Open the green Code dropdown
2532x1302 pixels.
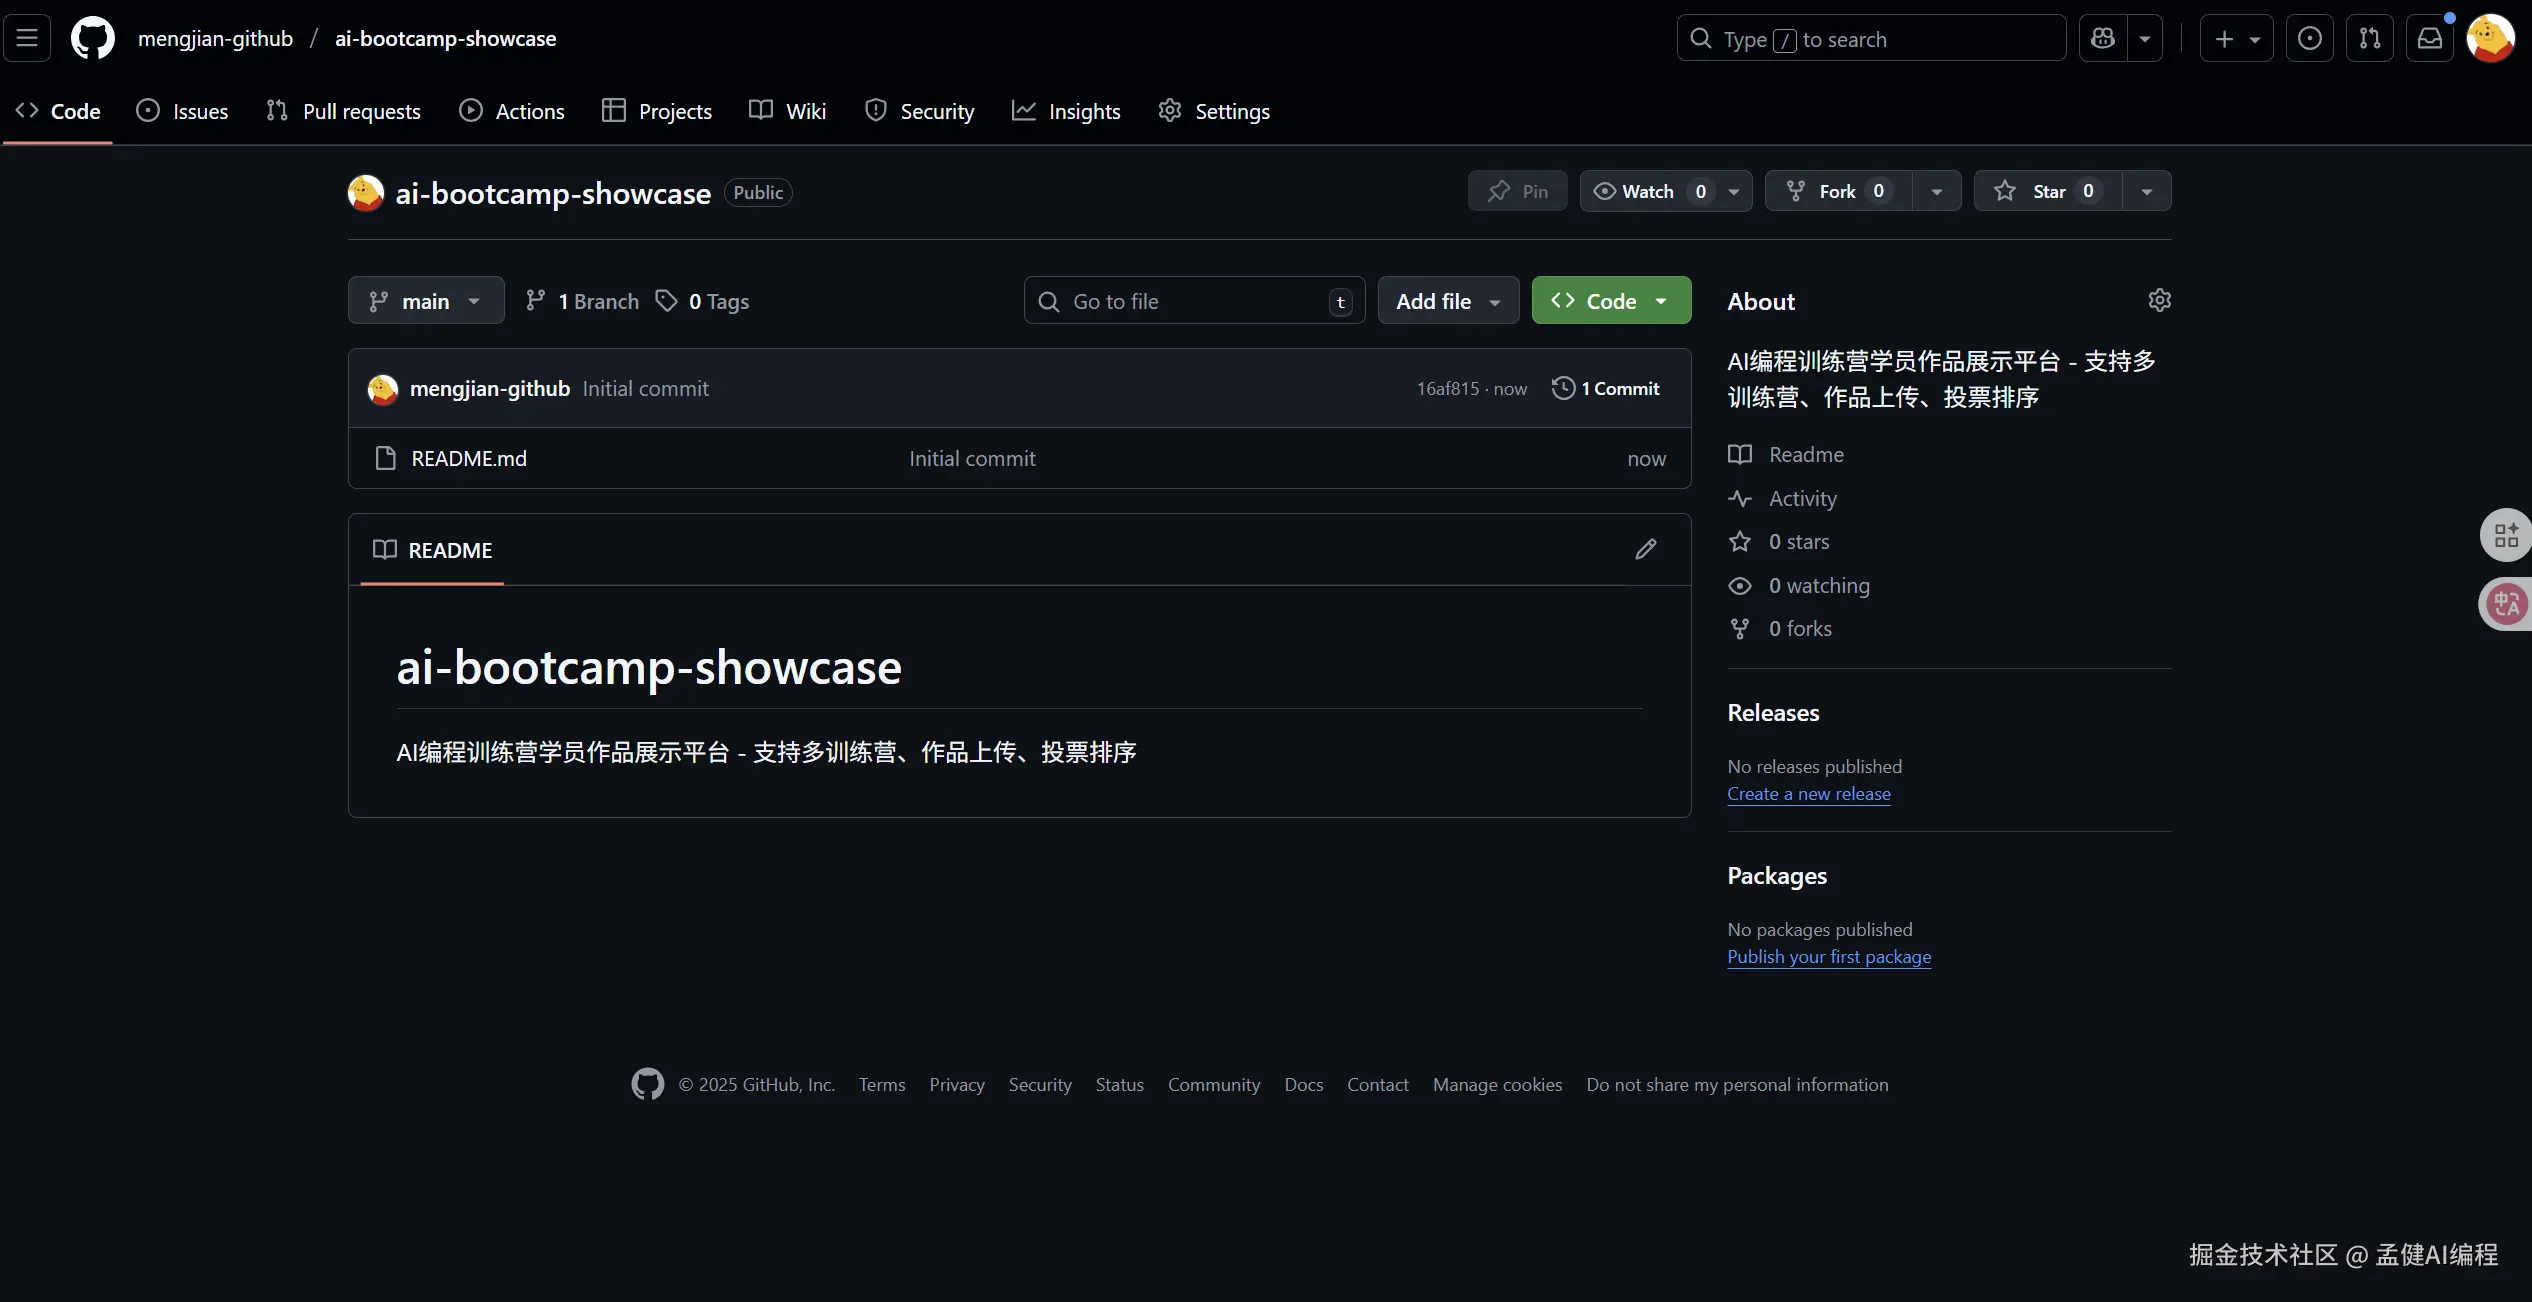click(1611, 301)
